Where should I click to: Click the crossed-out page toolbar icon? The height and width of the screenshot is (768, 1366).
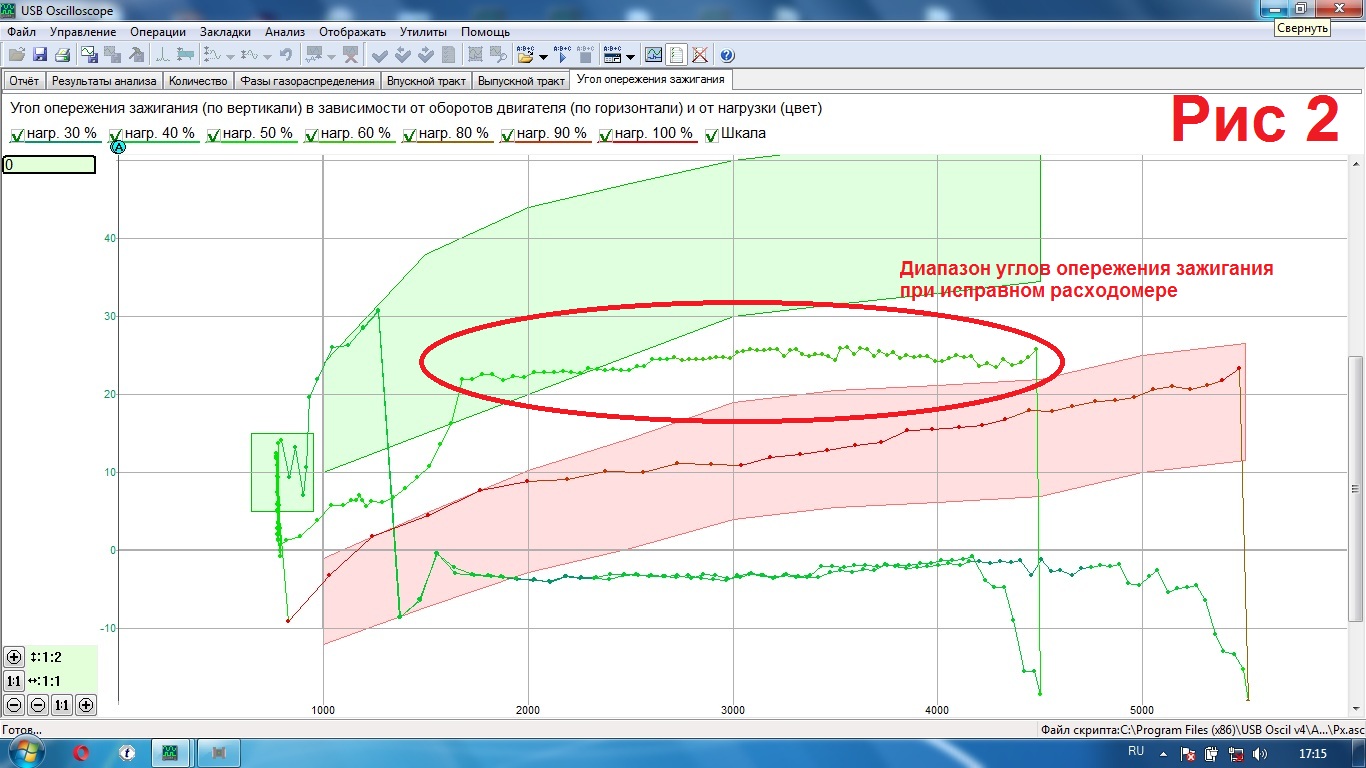pyautogui.click(x=700, y=55)
